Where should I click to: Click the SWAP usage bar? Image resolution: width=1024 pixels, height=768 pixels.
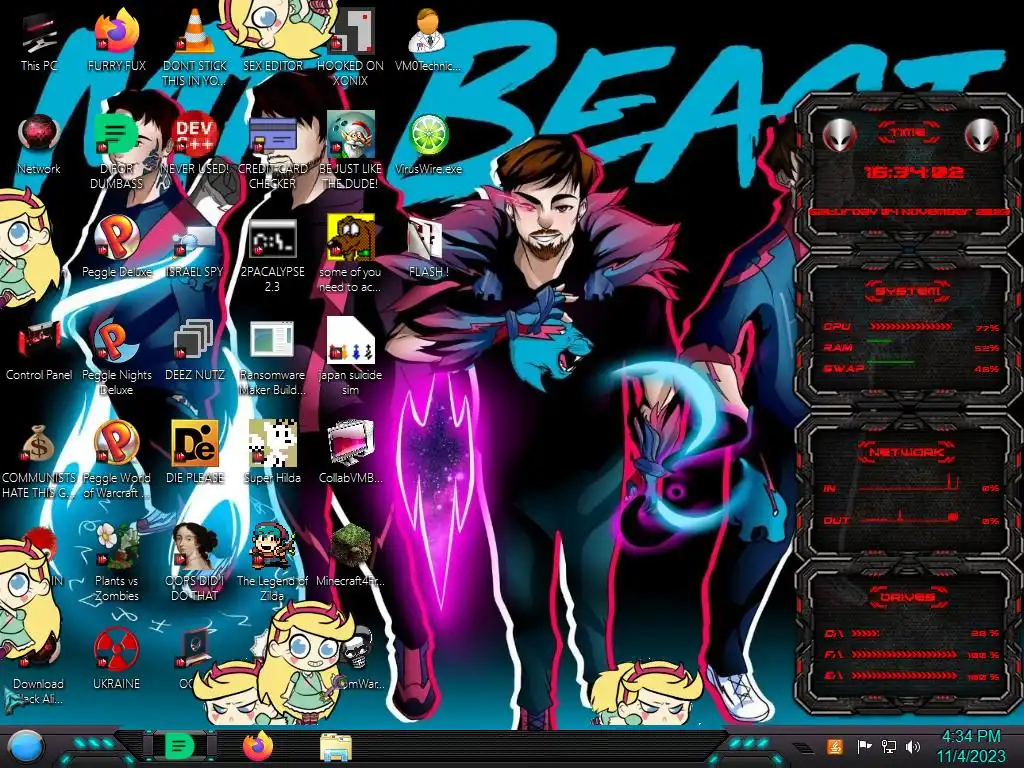pos(910,362)
